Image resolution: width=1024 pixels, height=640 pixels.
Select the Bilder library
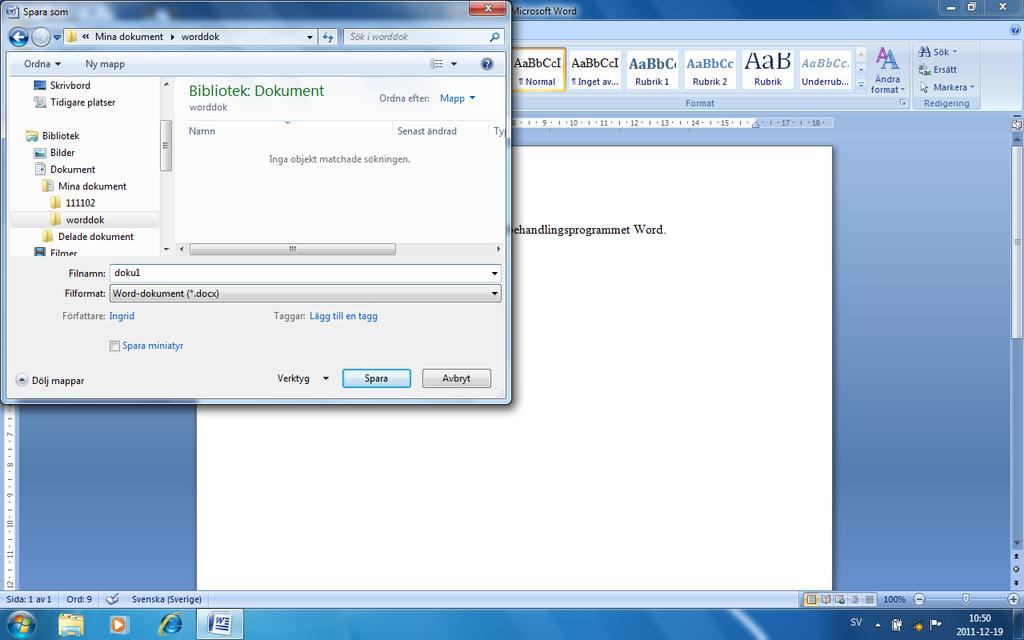pos(54,153)
